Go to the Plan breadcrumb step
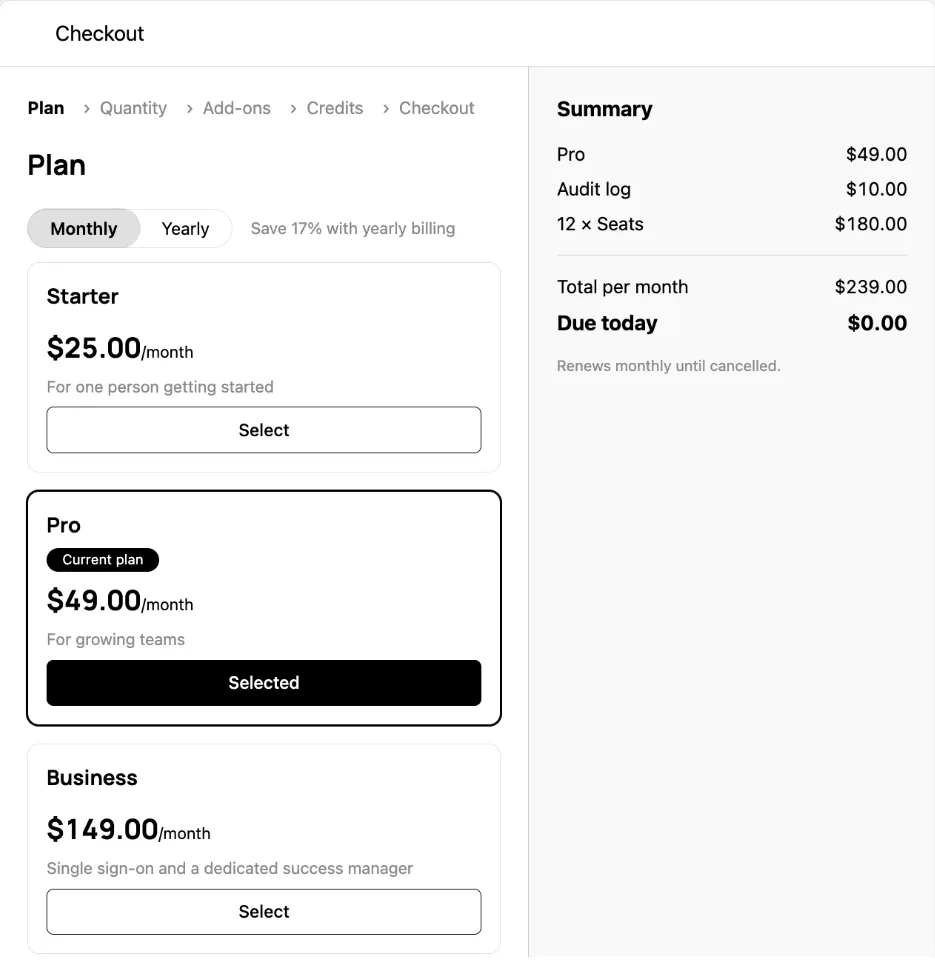 46,108
